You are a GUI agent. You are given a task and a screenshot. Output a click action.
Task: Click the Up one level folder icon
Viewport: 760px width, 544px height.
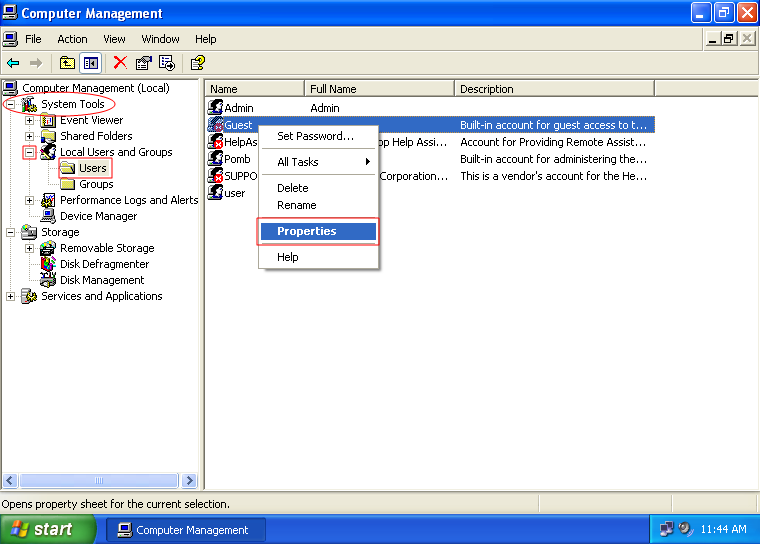click(67, 63)
